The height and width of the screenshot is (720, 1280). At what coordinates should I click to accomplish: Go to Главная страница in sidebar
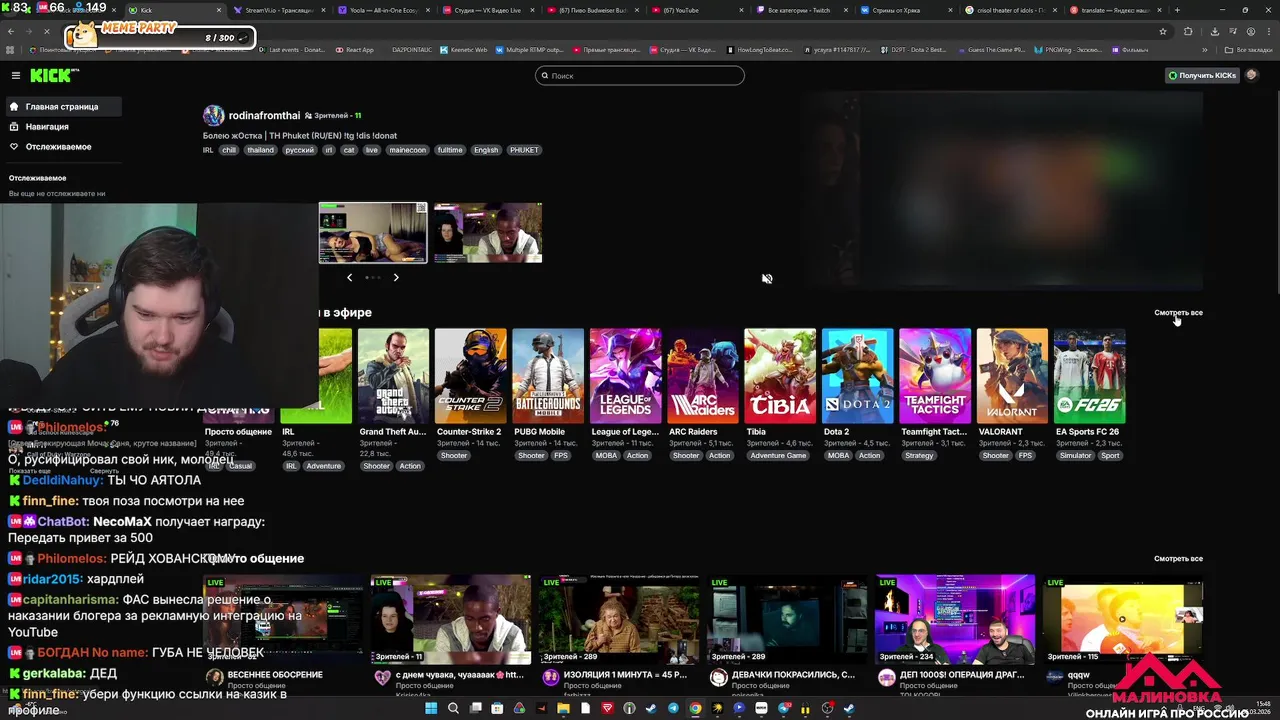(x=62, y=106)
